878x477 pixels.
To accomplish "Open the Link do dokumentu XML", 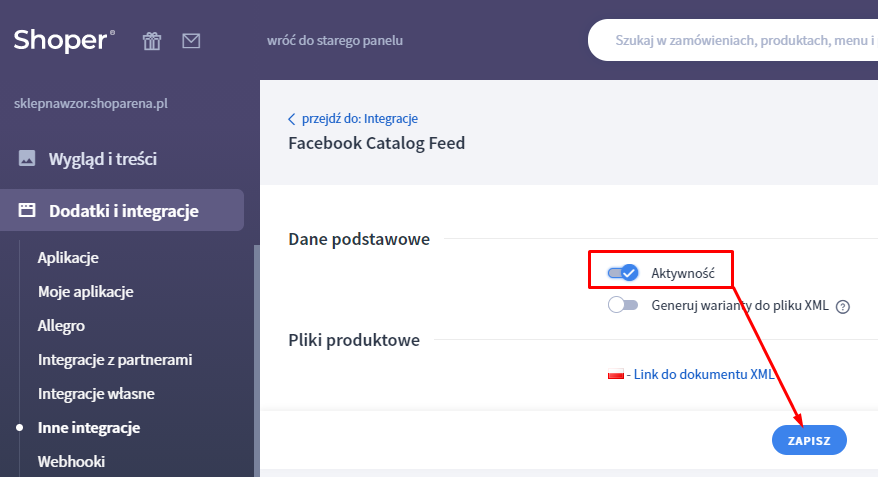I will 705,375.
